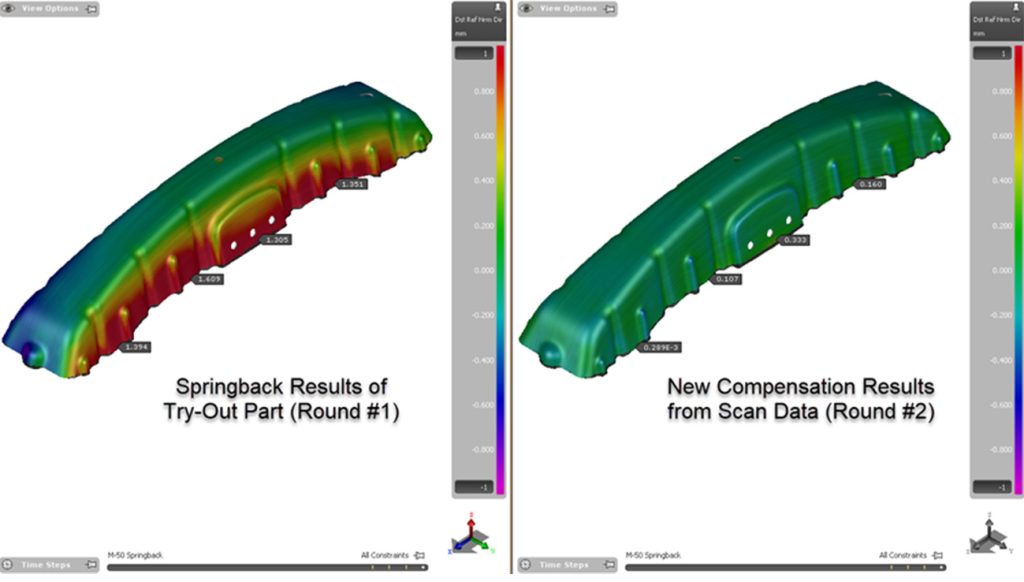The image size is (1024, 582).
Task: Pin the left View Options panel
Action: (x=92, y=8)
